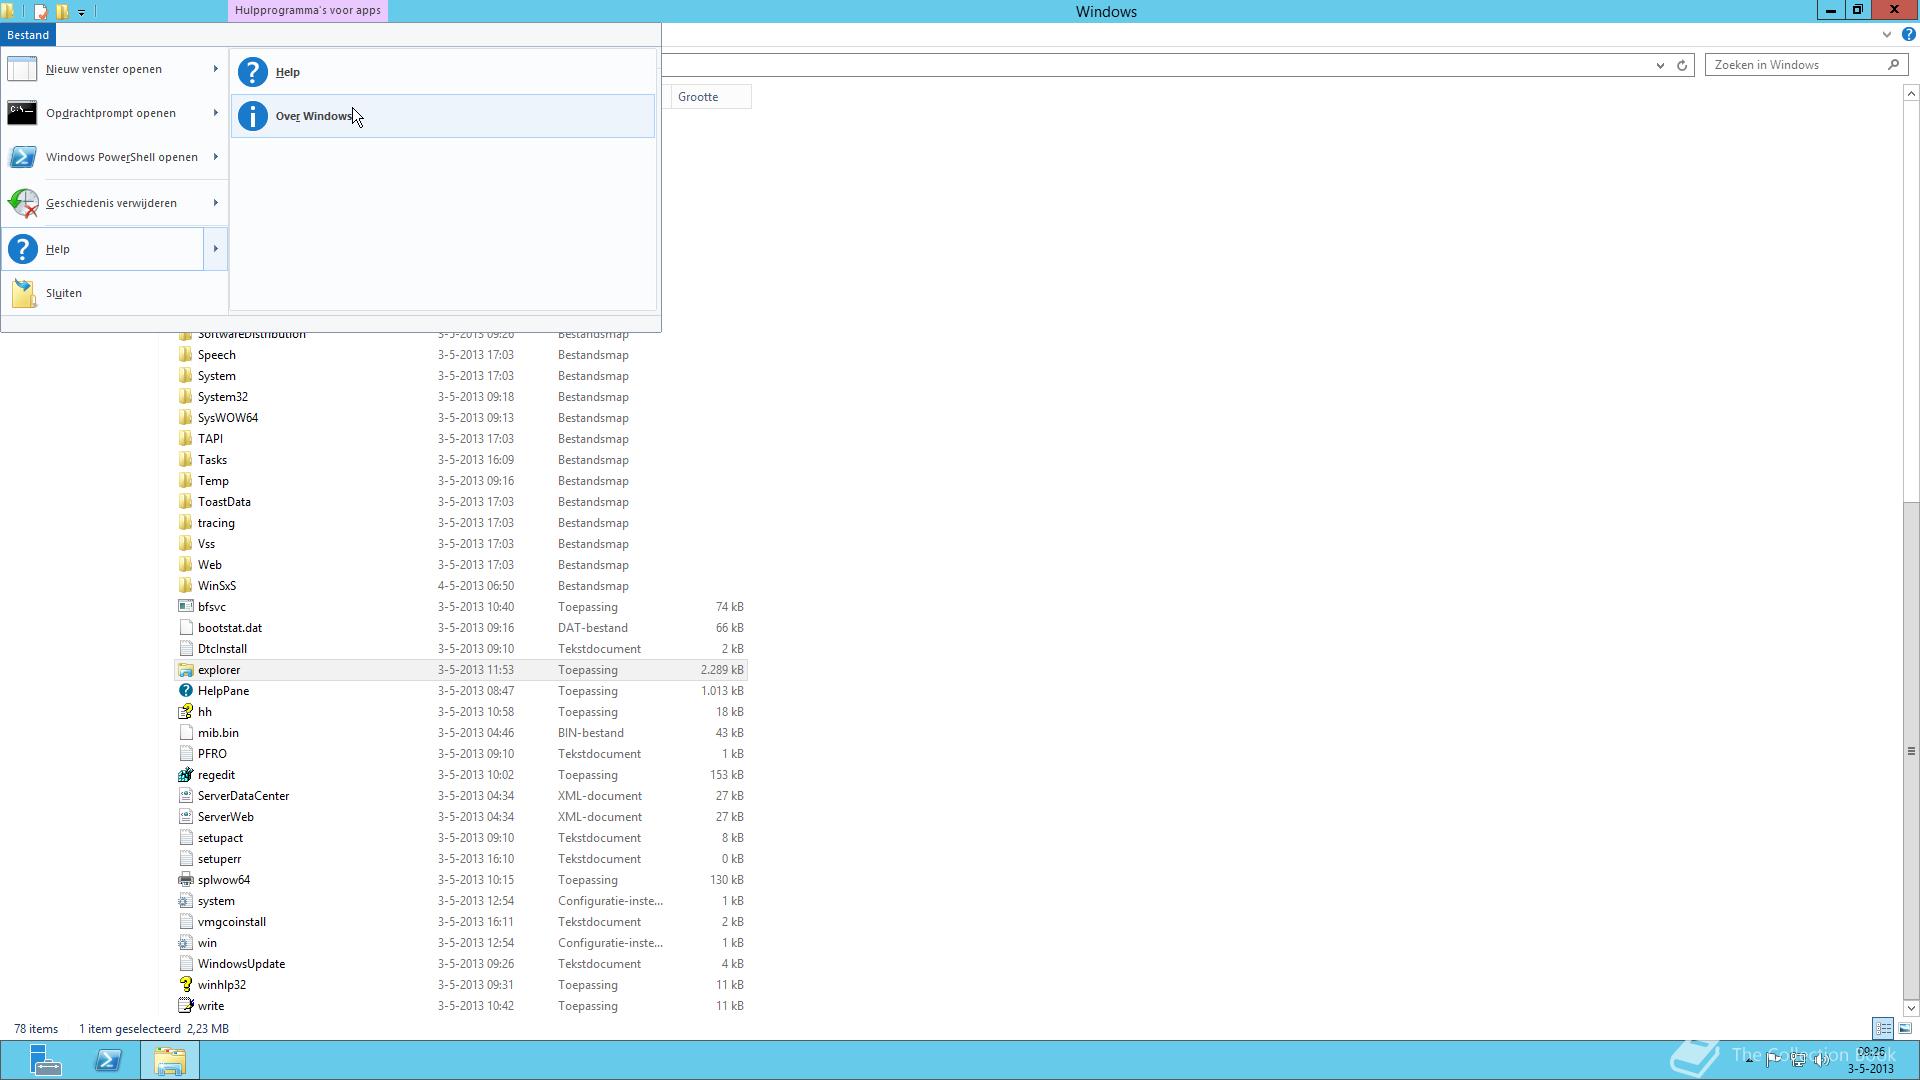Click File Explorer on the taskbar

[x=170, y=1060]
